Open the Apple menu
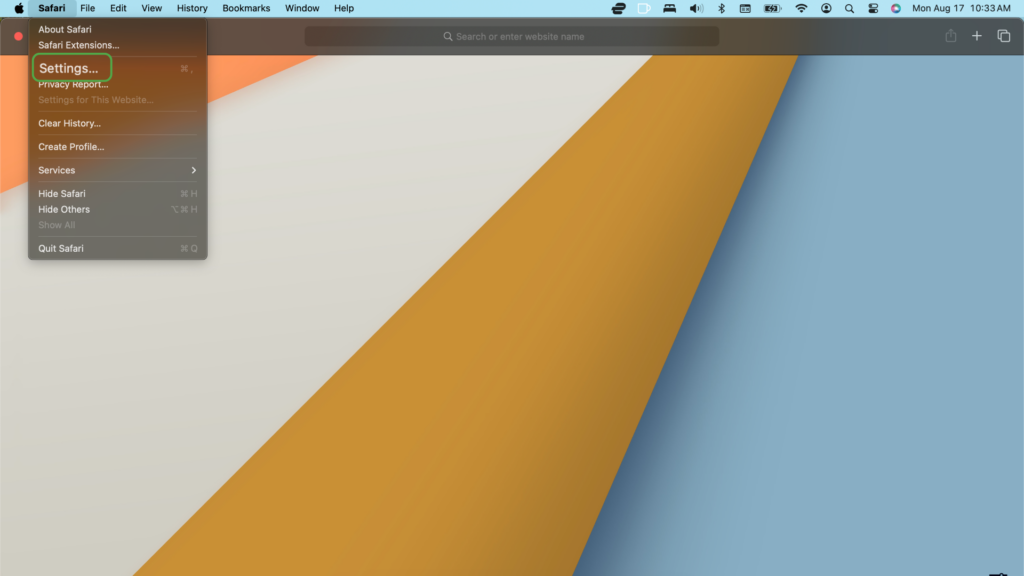Image resolution: width=1024 pixels, height=576 pixels. point(19,8)
